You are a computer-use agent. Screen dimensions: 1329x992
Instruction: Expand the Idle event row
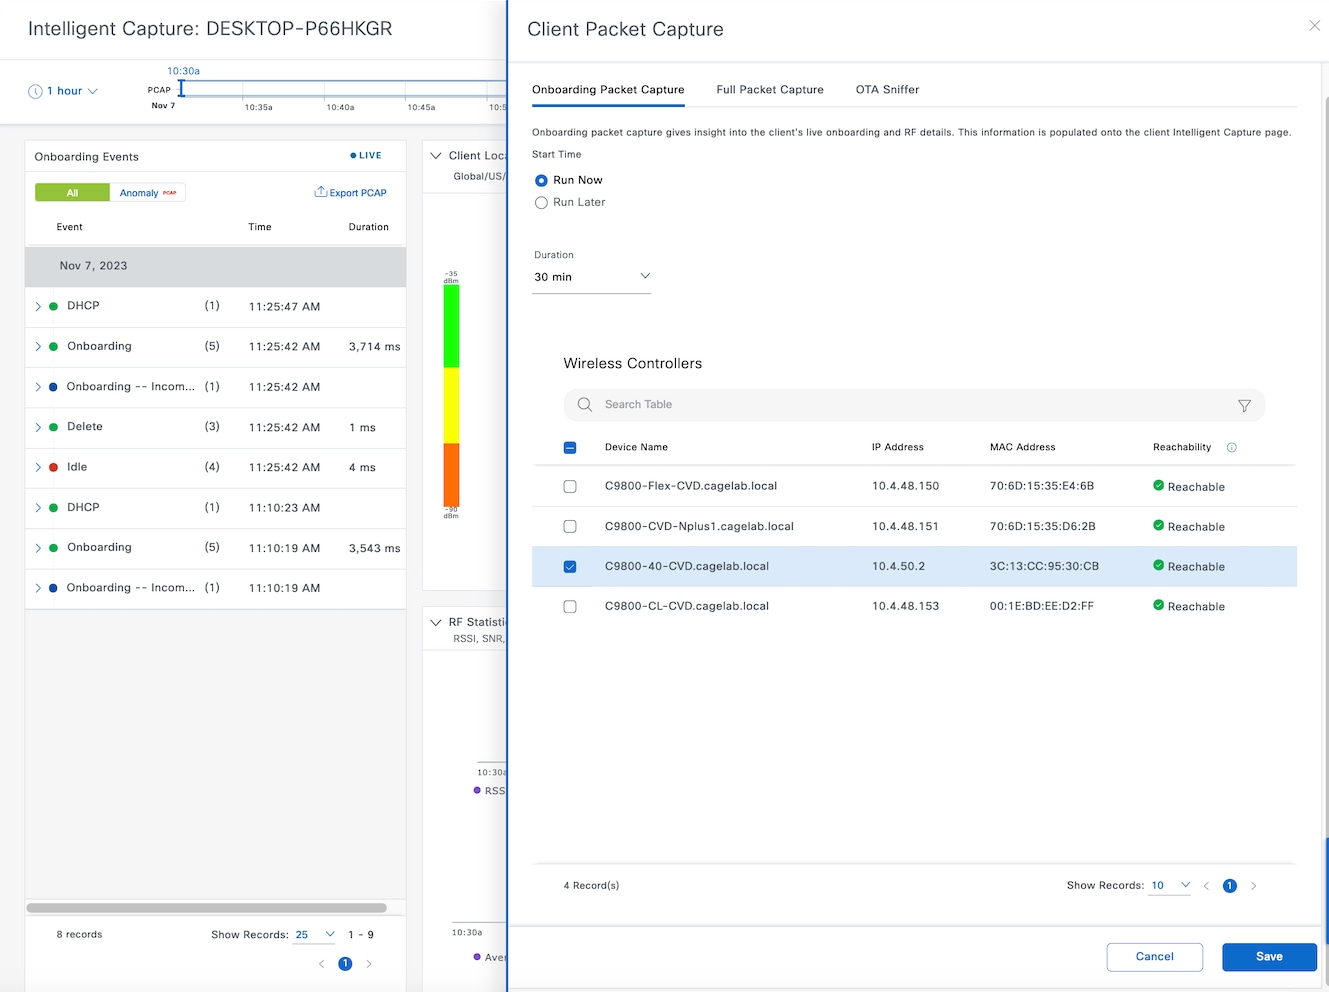38,468
